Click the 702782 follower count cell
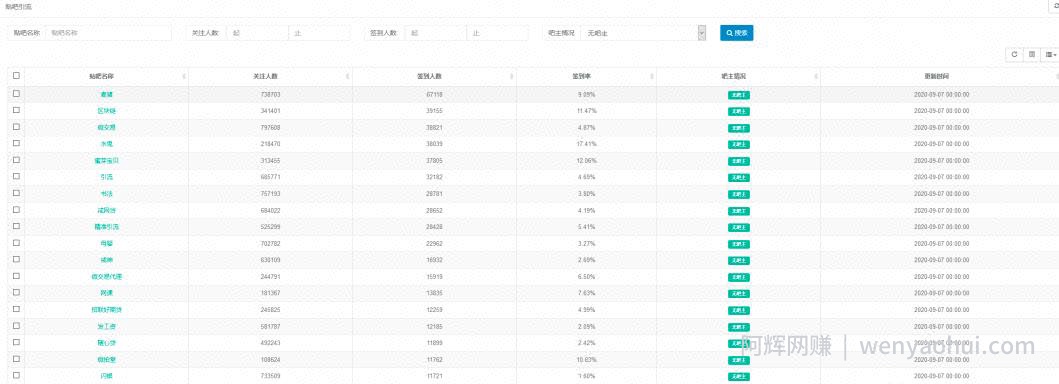The width and height of the screenshot is (1059, 384). point(270,243)
